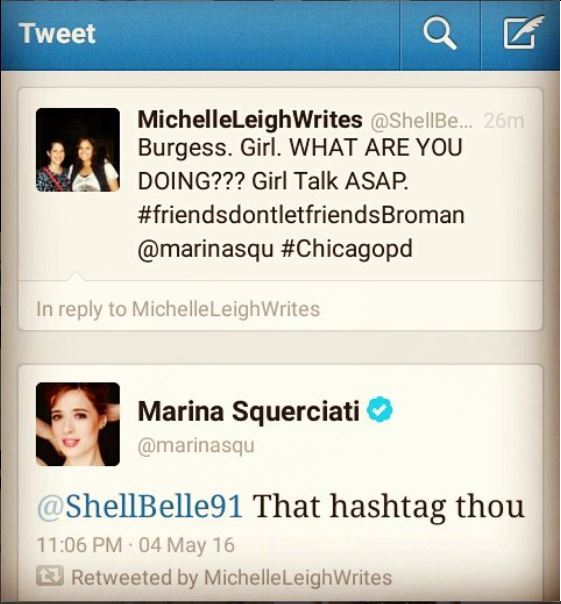Open the search magnifier icon

pos(440,34)
